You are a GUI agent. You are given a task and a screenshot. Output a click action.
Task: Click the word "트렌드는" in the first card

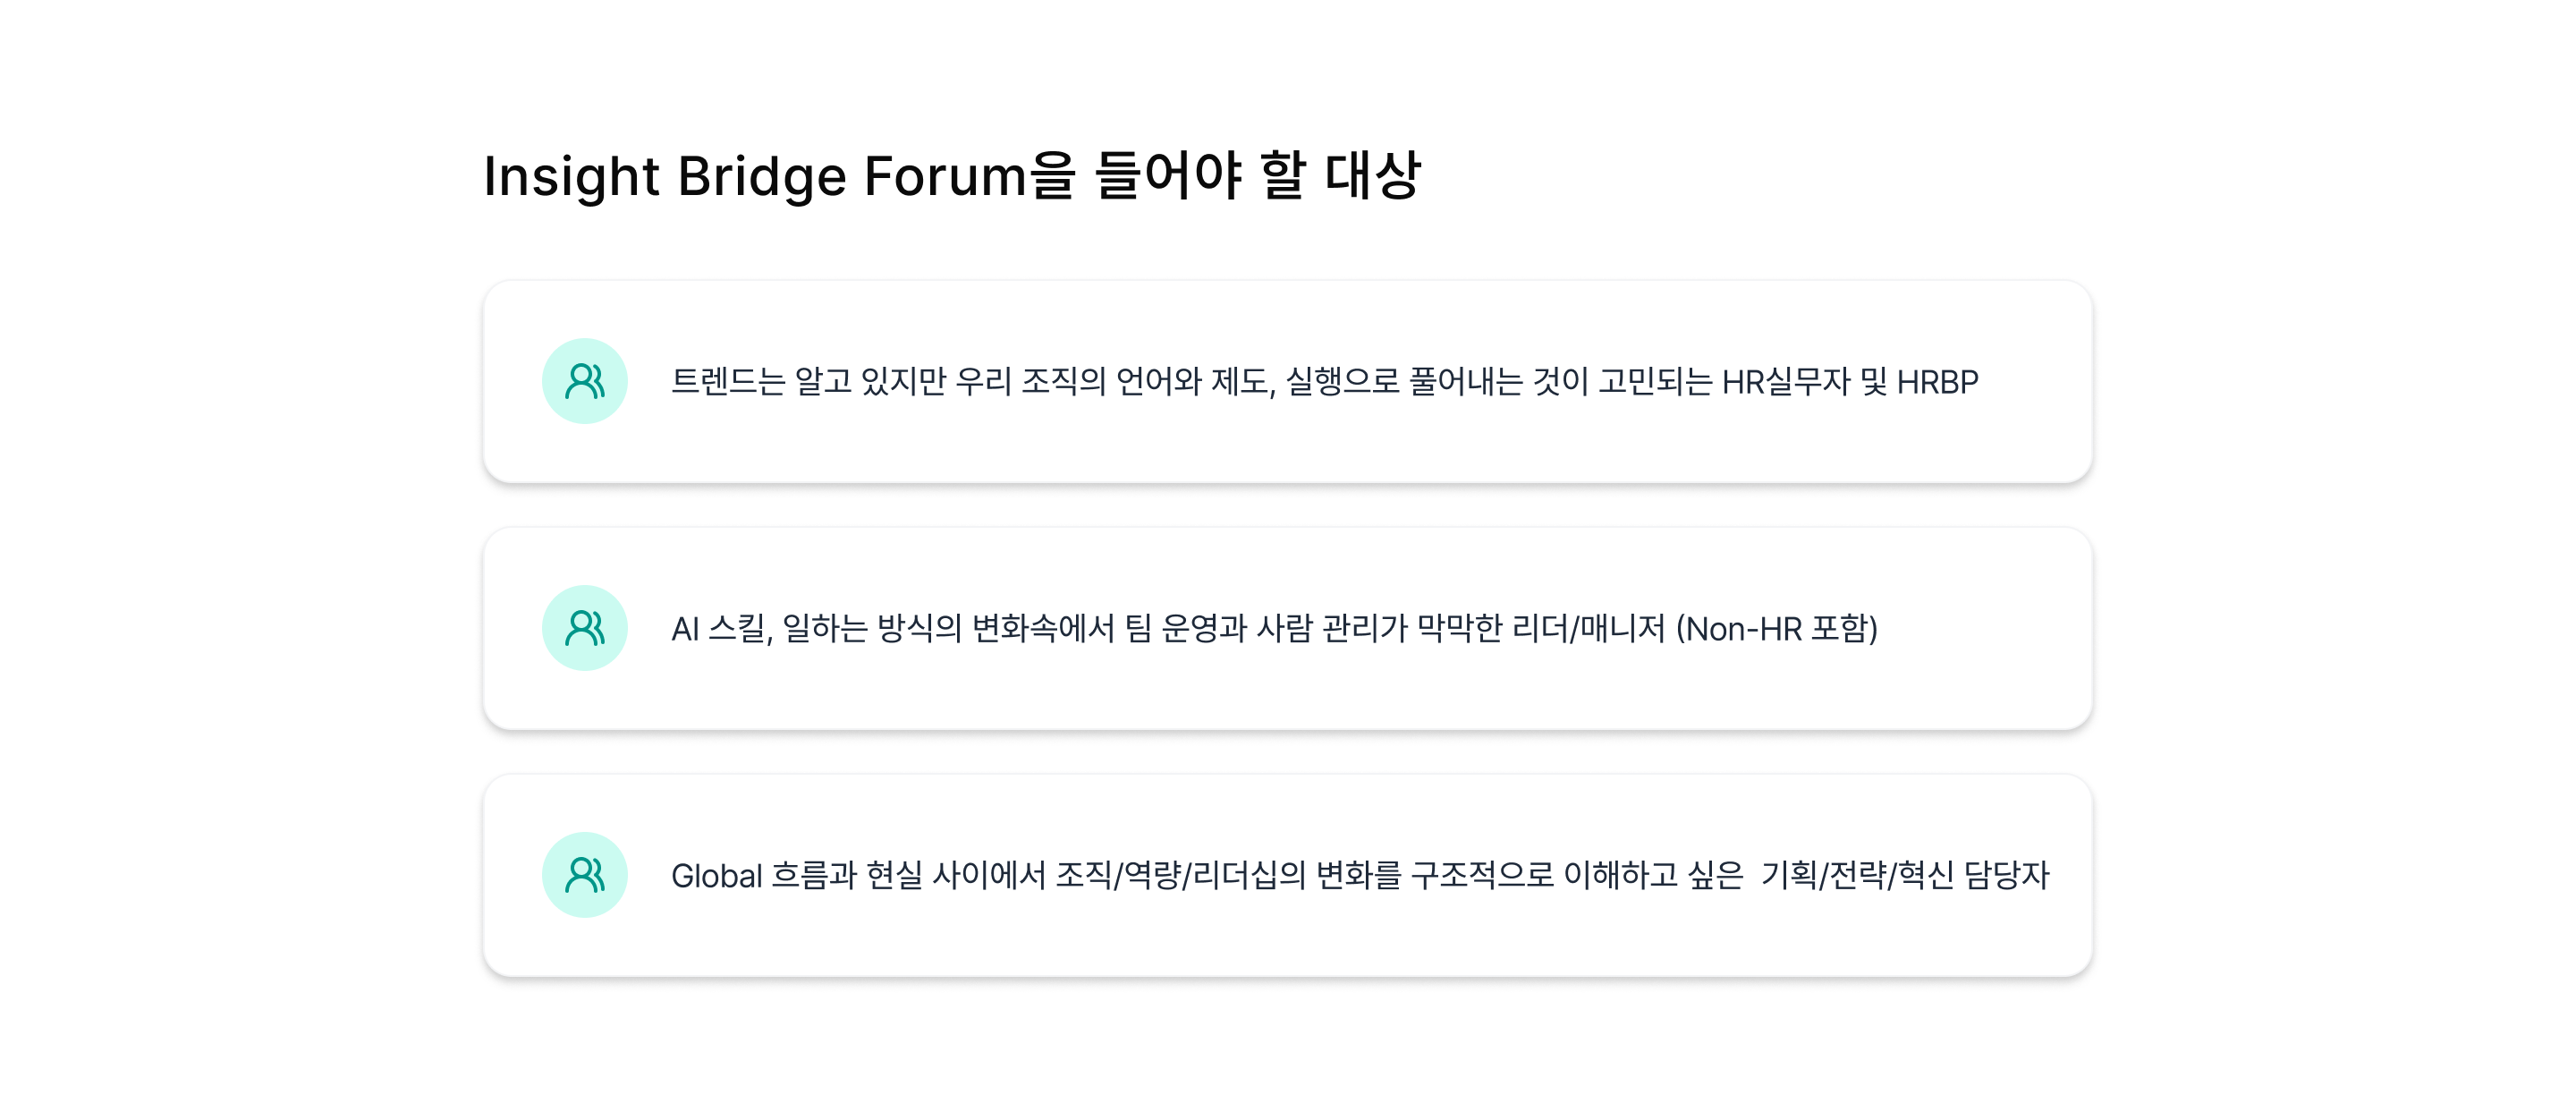click(x=727, y=382)
